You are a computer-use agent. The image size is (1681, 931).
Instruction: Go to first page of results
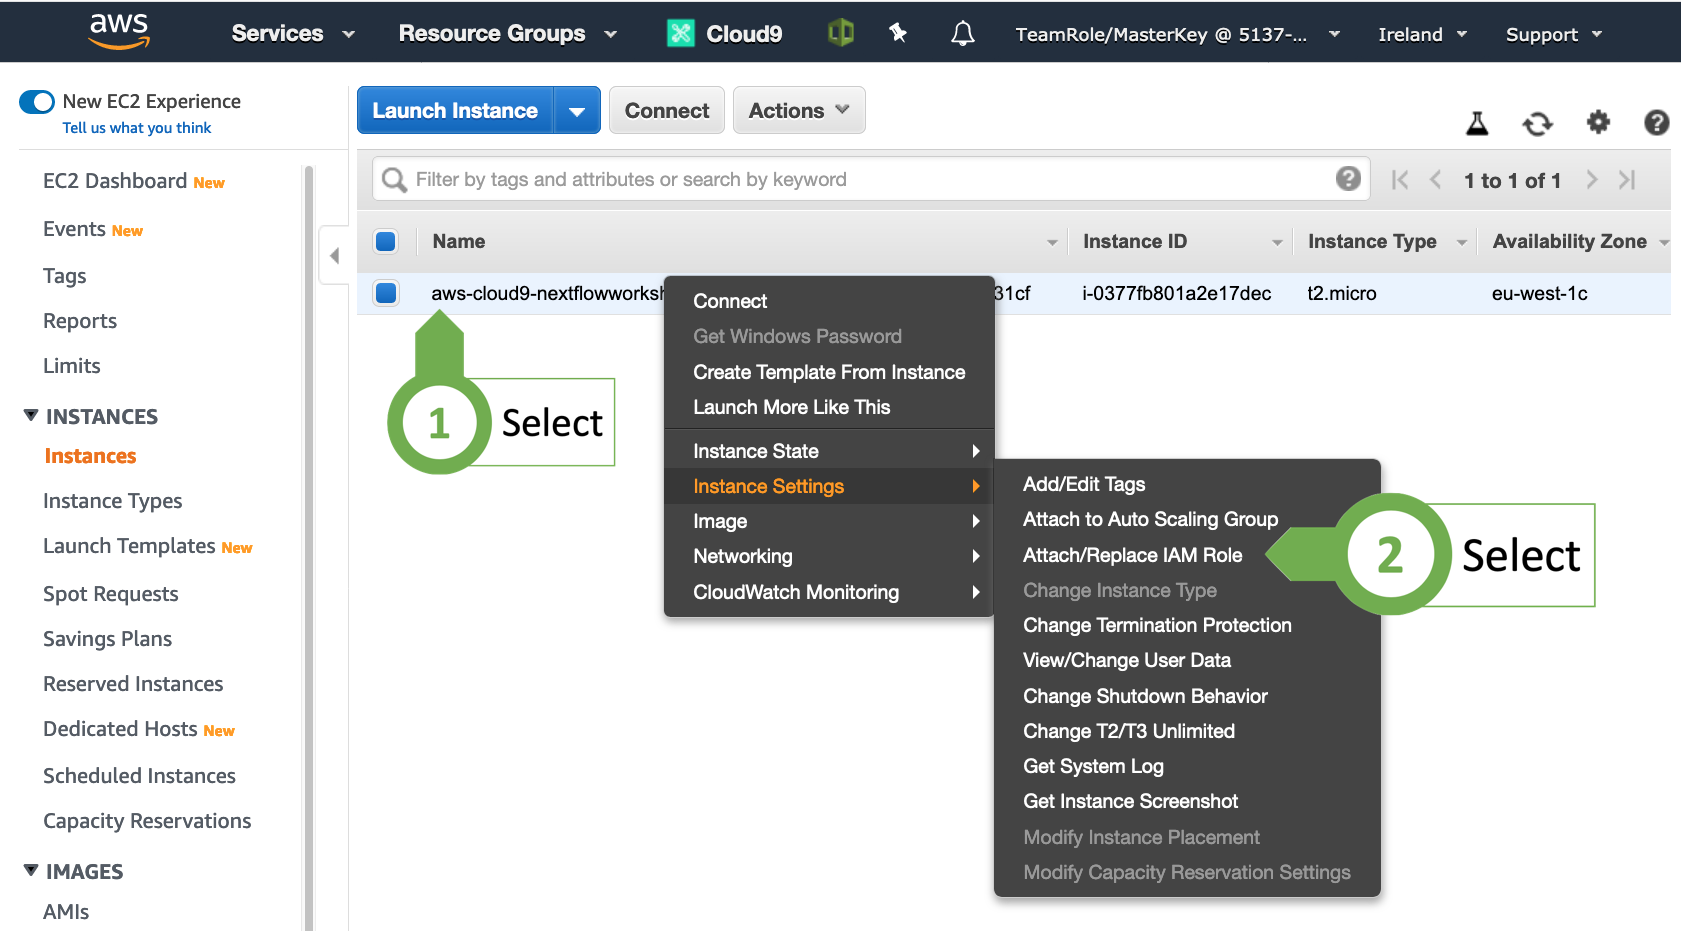coord(1400,180)
